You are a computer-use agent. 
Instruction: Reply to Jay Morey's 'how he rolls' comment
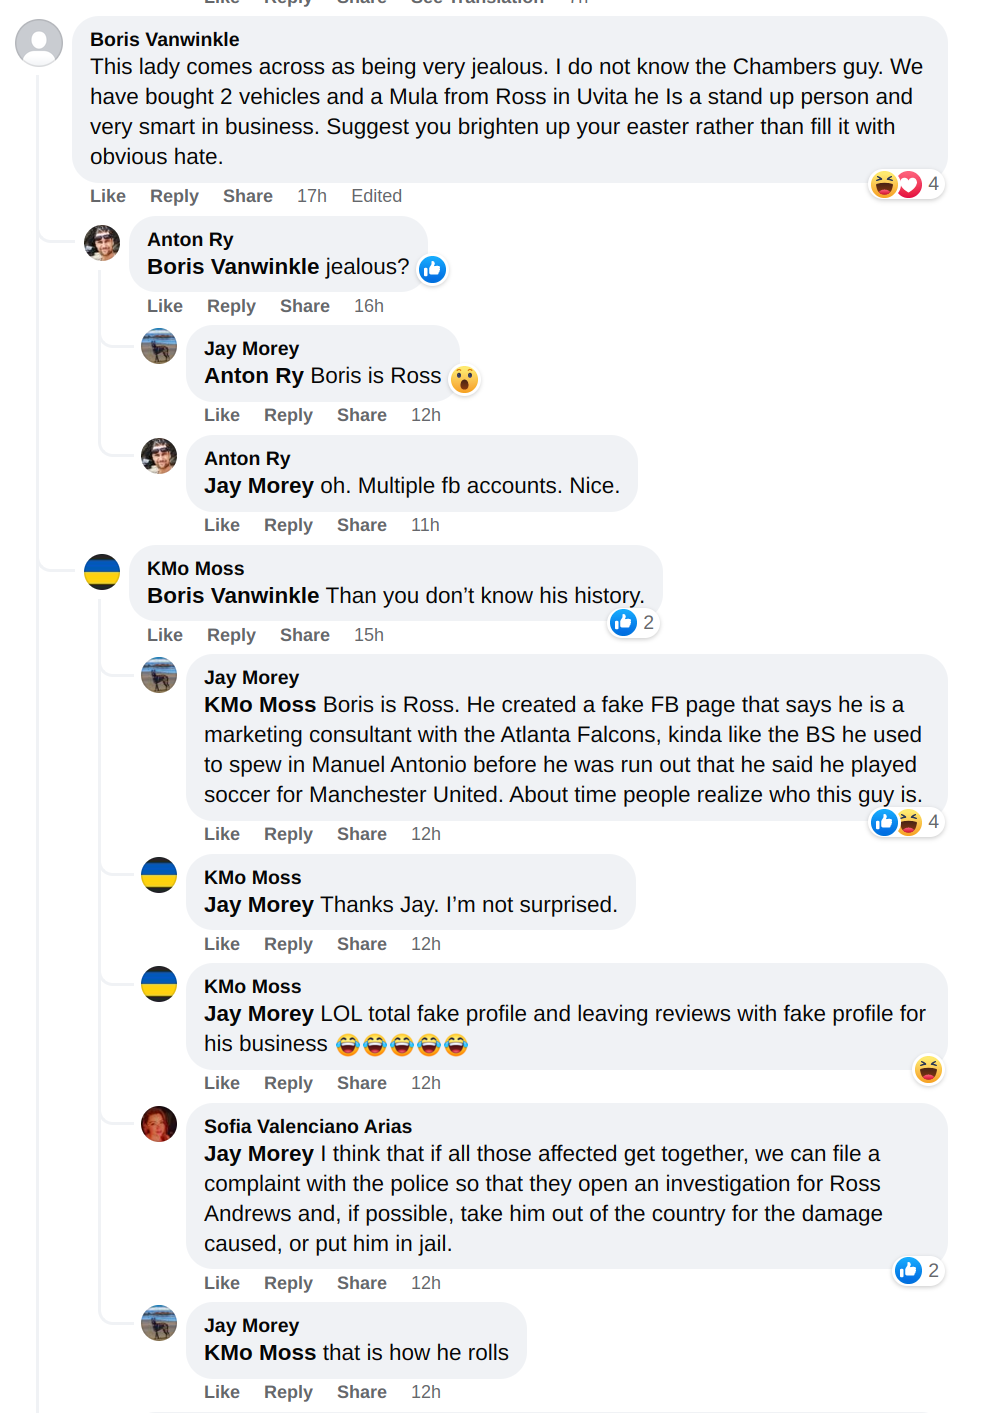click(288, 1392)
